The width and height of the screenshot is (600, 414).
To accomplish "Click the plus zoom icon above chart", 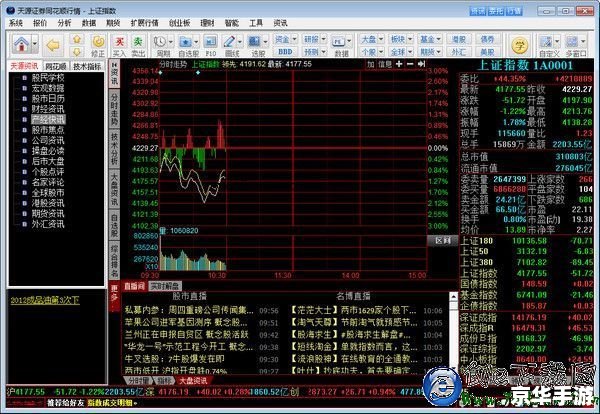I will (399, 64).
